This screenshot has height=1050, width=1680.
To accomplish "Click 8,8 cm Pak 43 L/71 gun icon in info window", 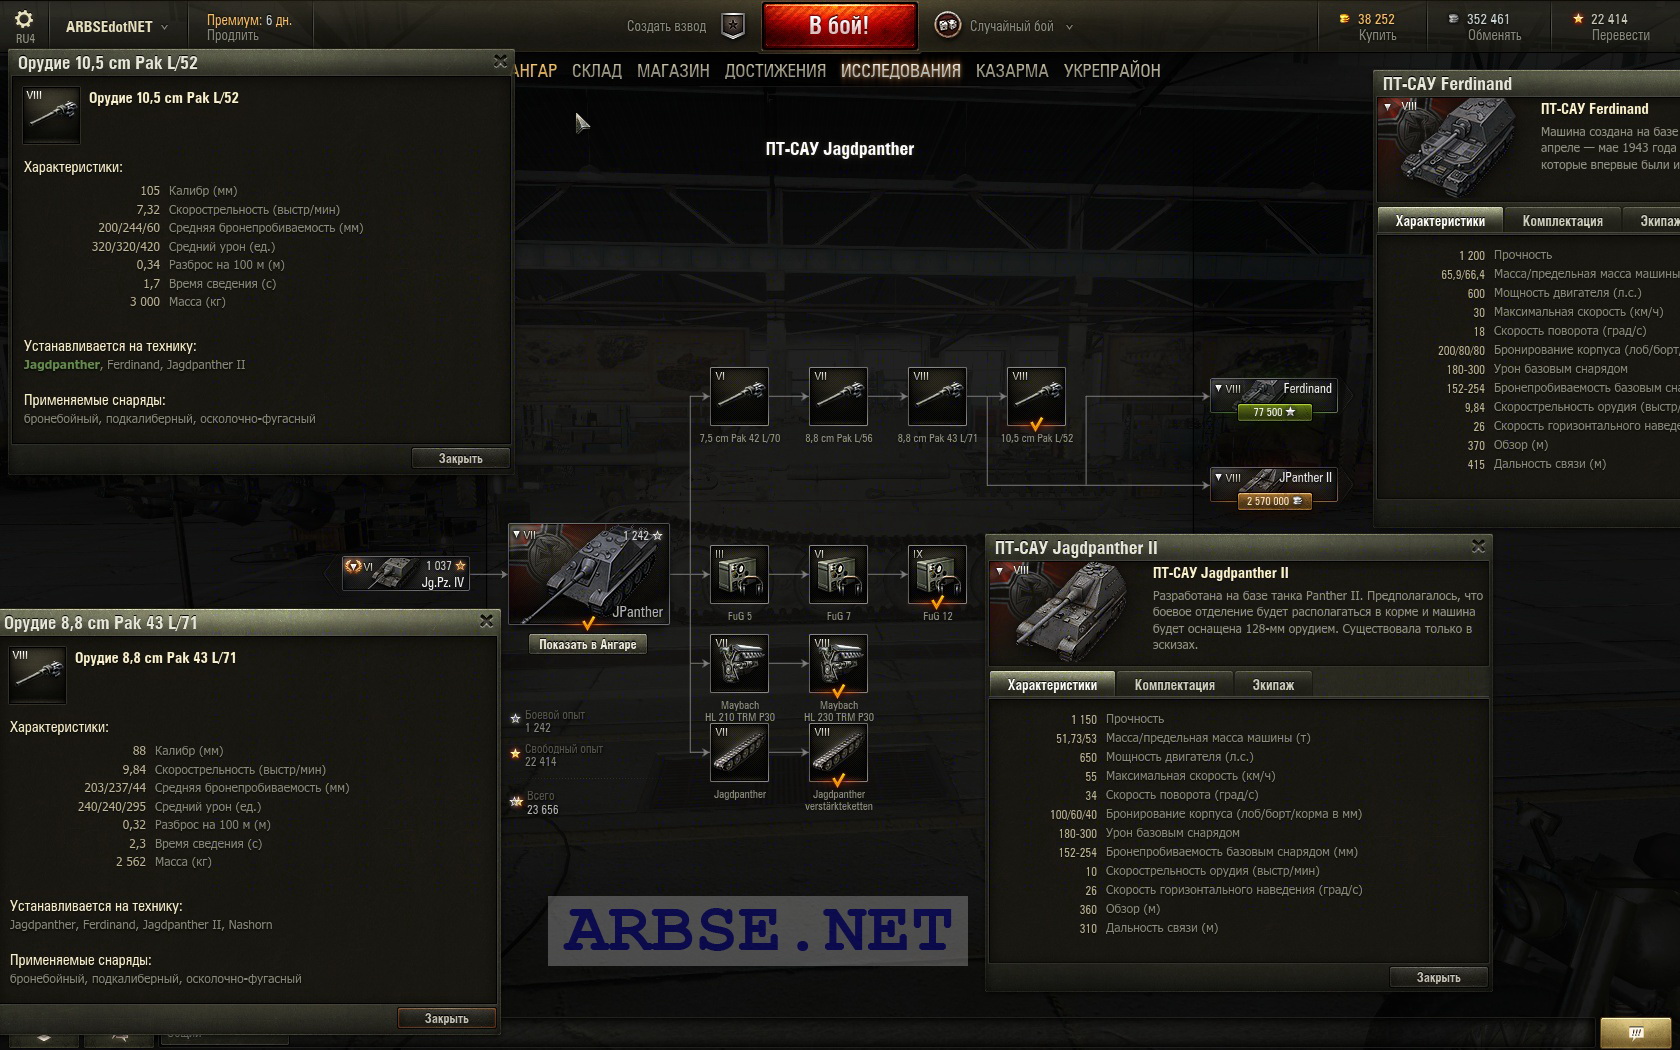I will [37, 676].
